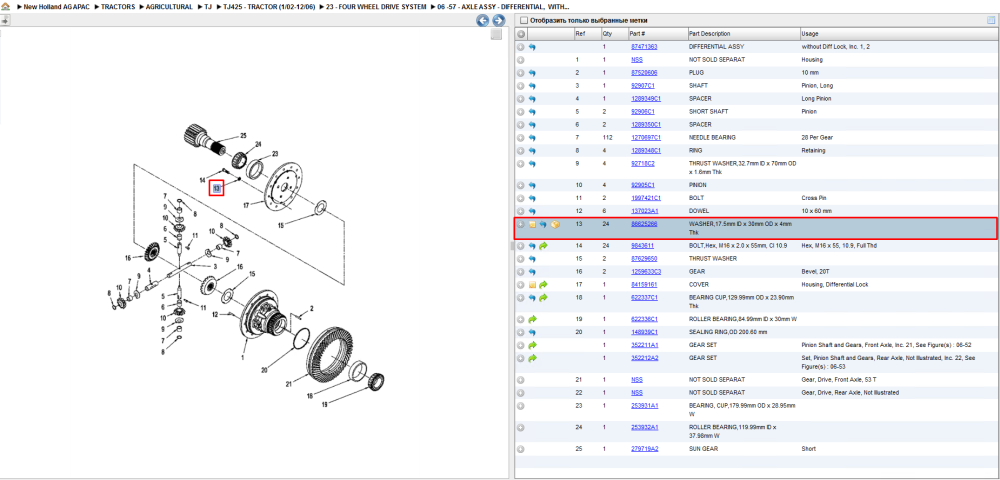Sort by Part # column header
This screenshot has width=1000, height=480.
click(657, 34)
